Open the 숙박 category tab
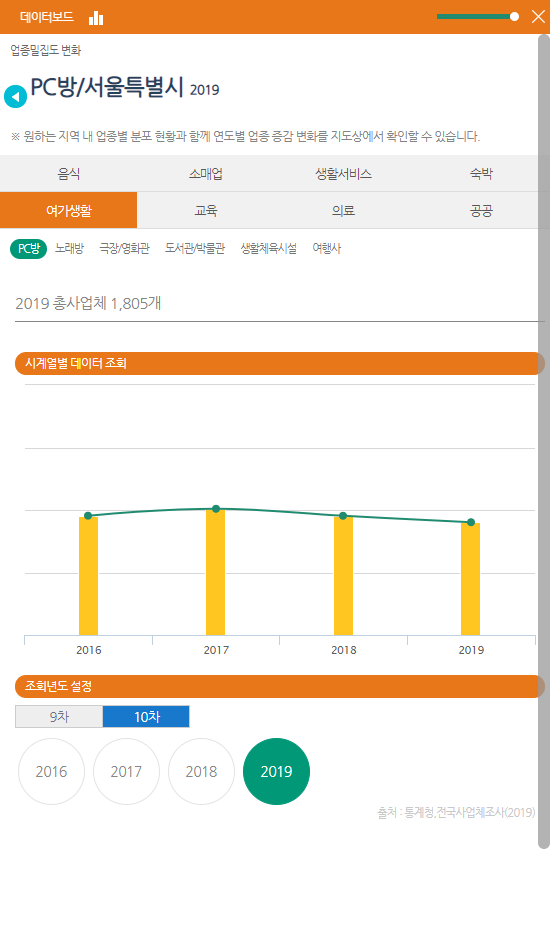Image resolution: width=550 pixels, height=942 pixels. (x=481, y=174)
